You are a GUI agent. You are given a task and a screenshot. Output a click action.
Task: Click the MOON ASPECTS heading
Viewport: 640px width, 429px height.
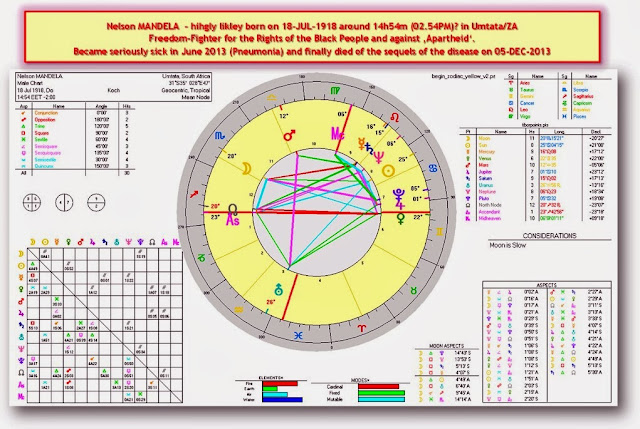446,346
